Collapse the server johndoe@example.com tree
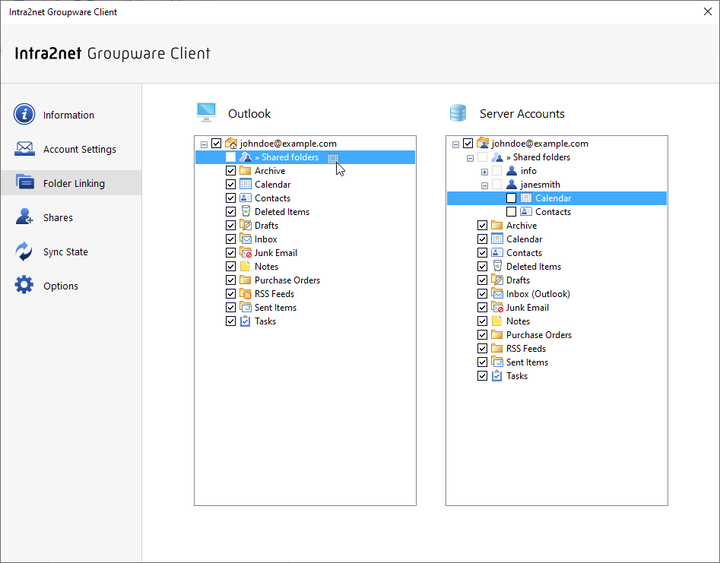Screen dimensions: 720x563 coord(456,144)
